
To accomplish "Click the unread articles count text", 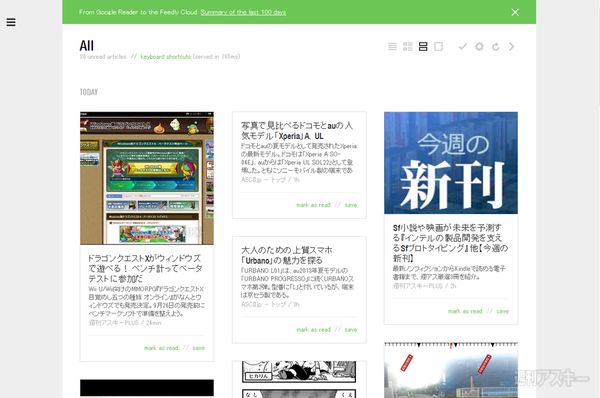I will pyautogui.click(x=103, y=57).
